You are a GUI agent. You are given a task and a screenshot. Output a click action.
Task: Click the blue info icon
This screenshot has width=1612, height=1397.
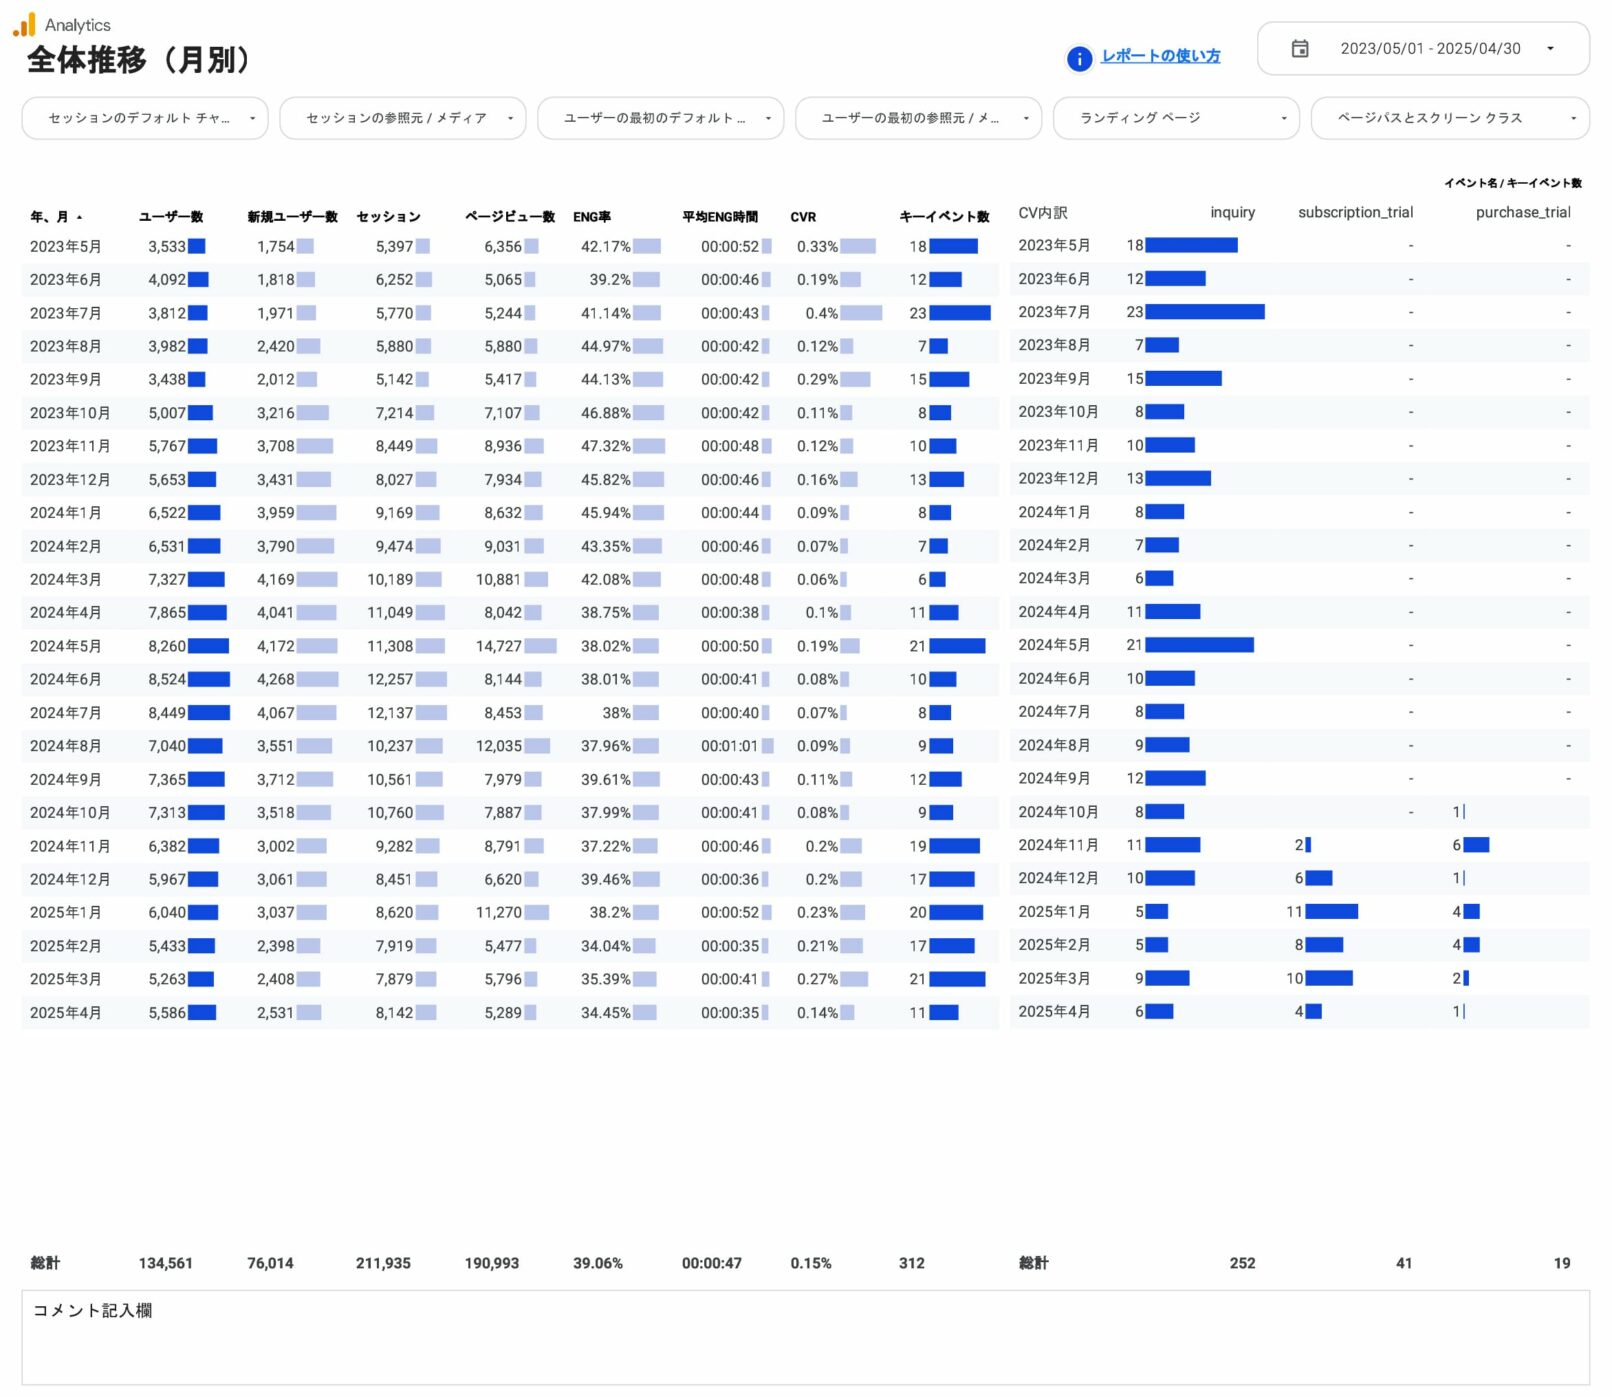point(1079,59)
